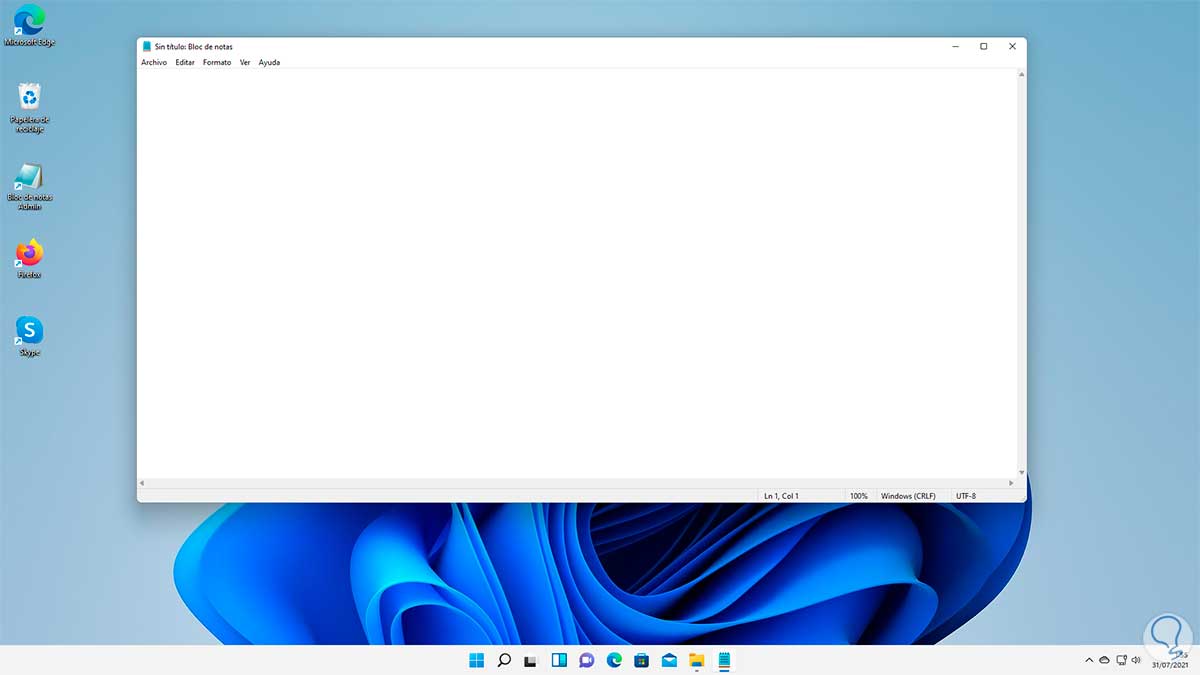Expand the hidden system tray icons chevron
The width and height of the screenshot is (1200, 675).
(x=1089, y=660)
